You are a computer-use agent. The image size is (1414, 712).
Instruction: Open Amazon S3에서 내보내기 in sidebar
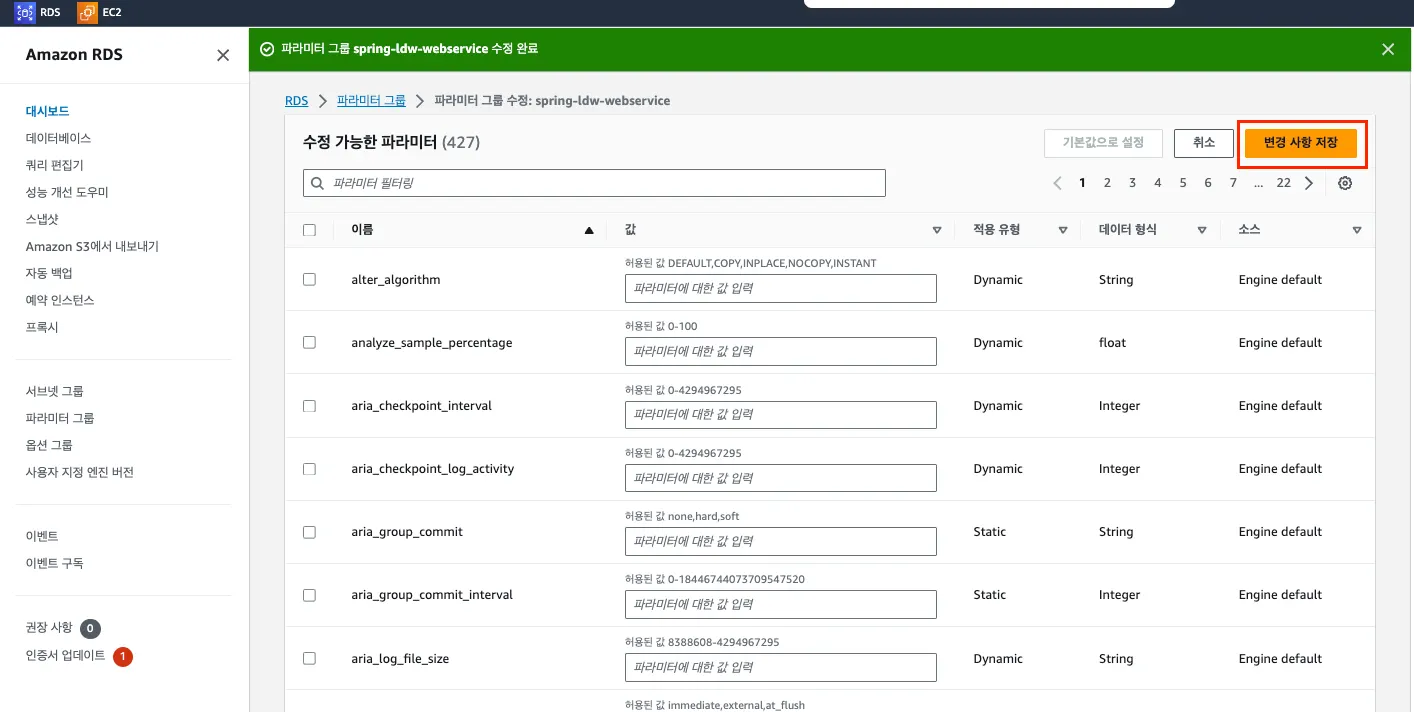[x=92, y=246]
